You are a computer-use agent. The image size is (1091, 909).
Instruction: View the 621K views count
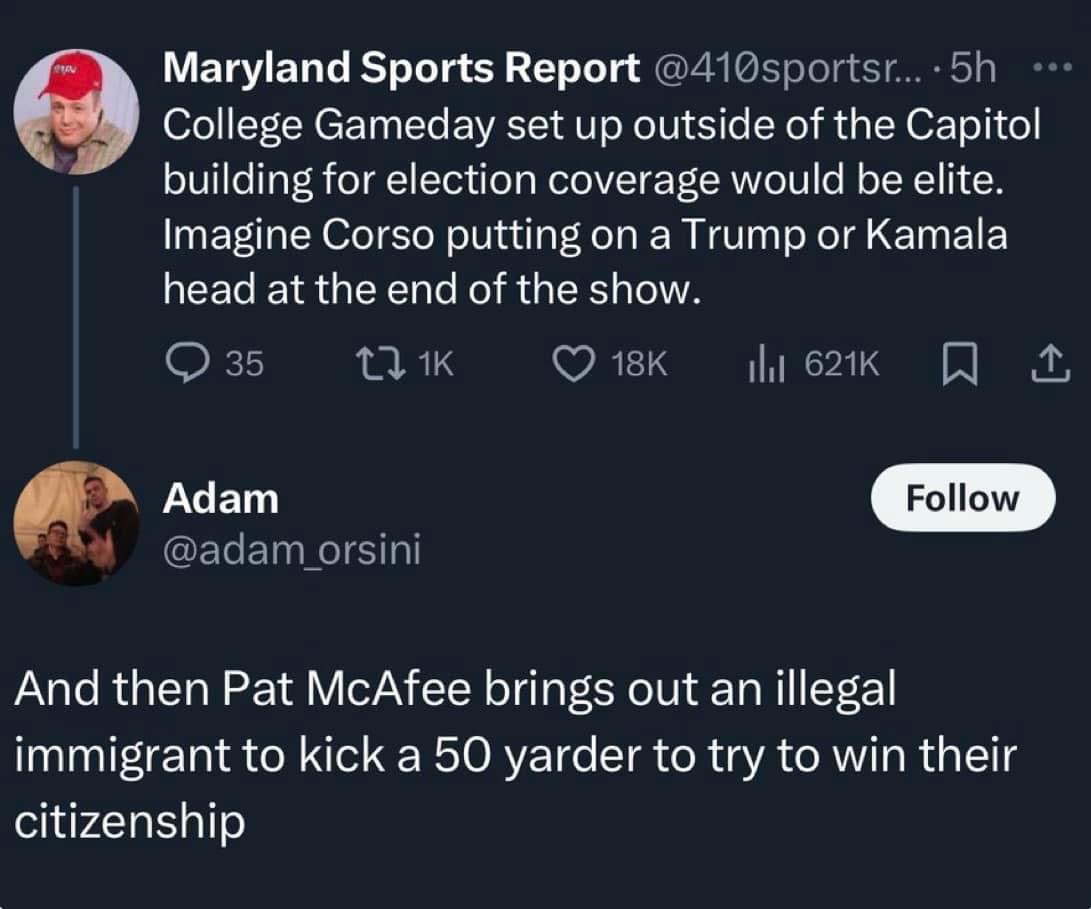point(842,364)
